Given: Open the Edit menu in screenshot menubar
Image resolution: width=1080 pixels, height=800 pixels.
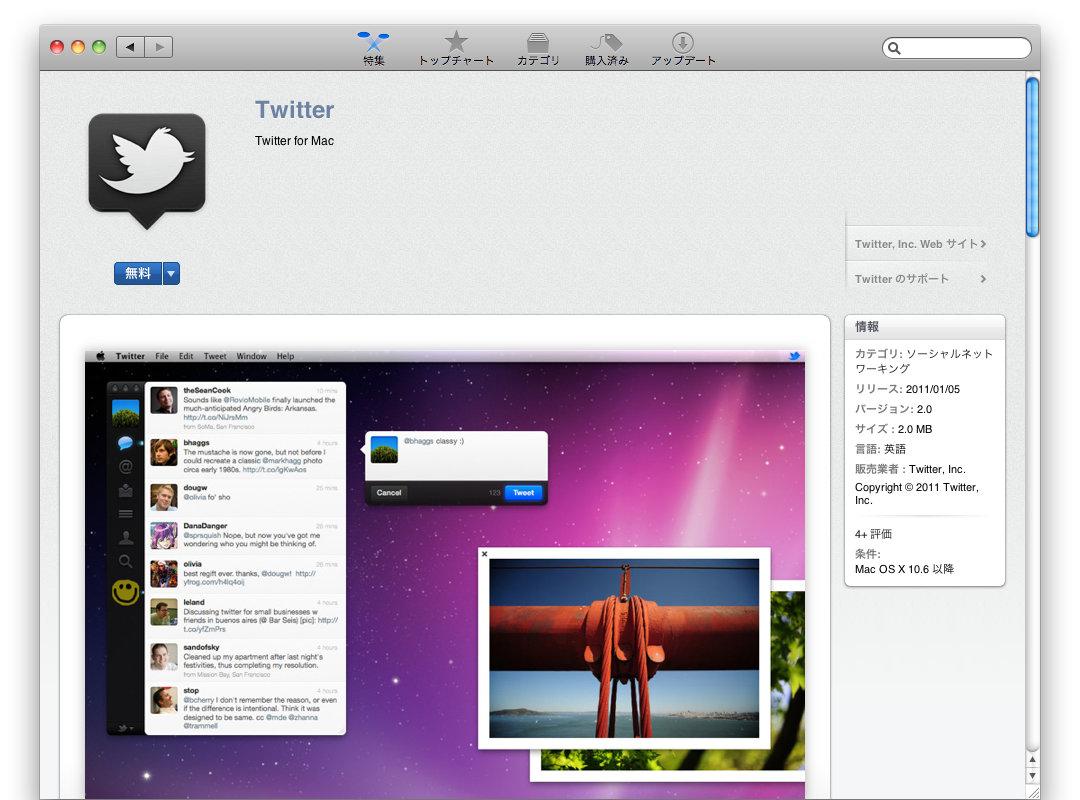Looking at the screenshot, I should click(x=186, y=356).
